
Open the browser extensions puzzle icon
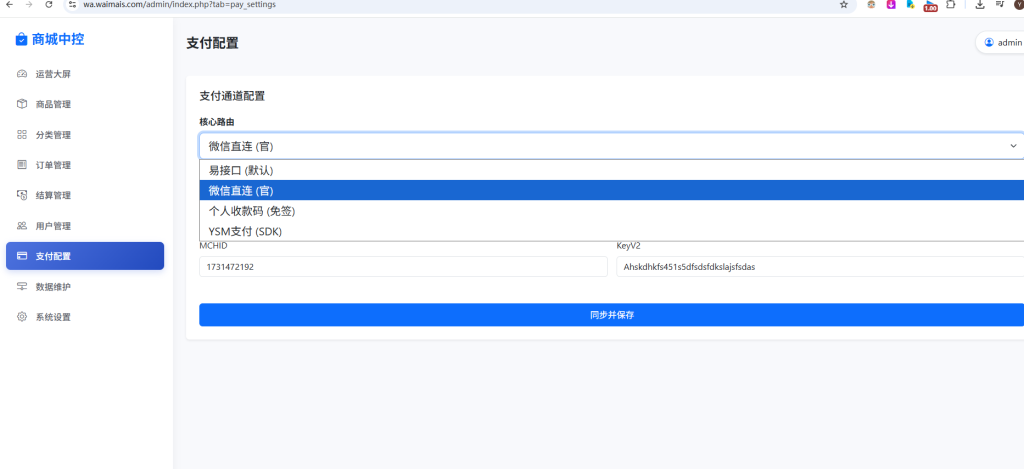click(950, 5)
